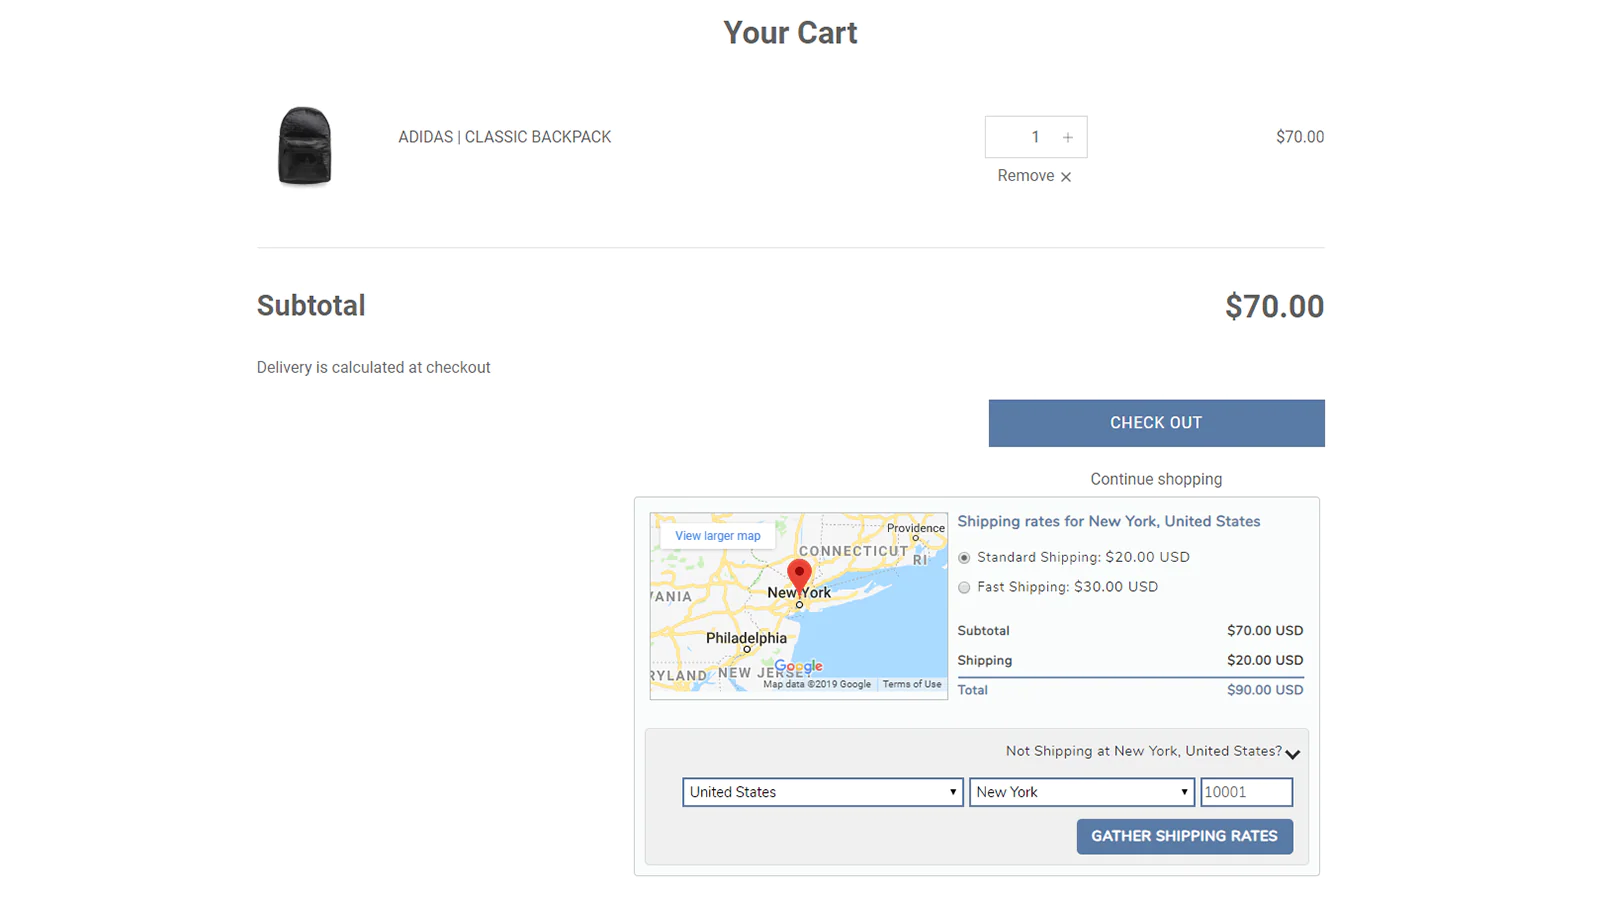Select Fast Shipping $30.00 USD option
This screenshot has width=1600, height=900.
[964, 588]
